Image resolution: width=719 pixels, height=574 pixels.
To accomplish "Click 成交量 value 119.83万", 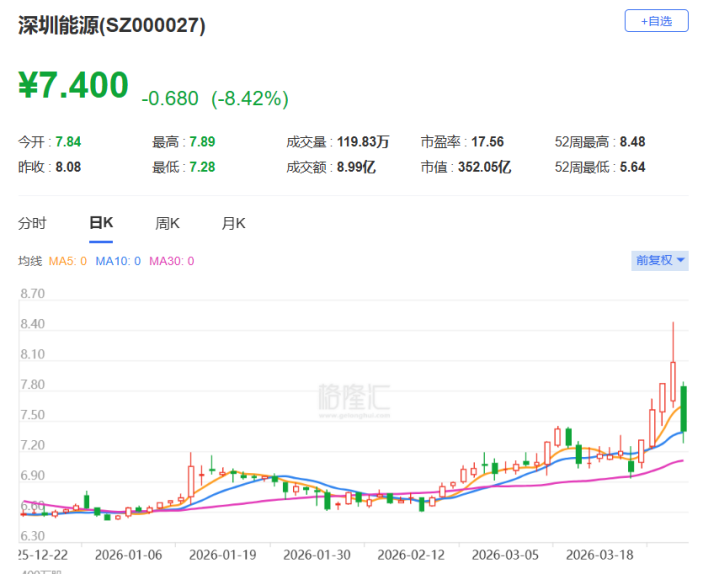I will pos(363,142).
